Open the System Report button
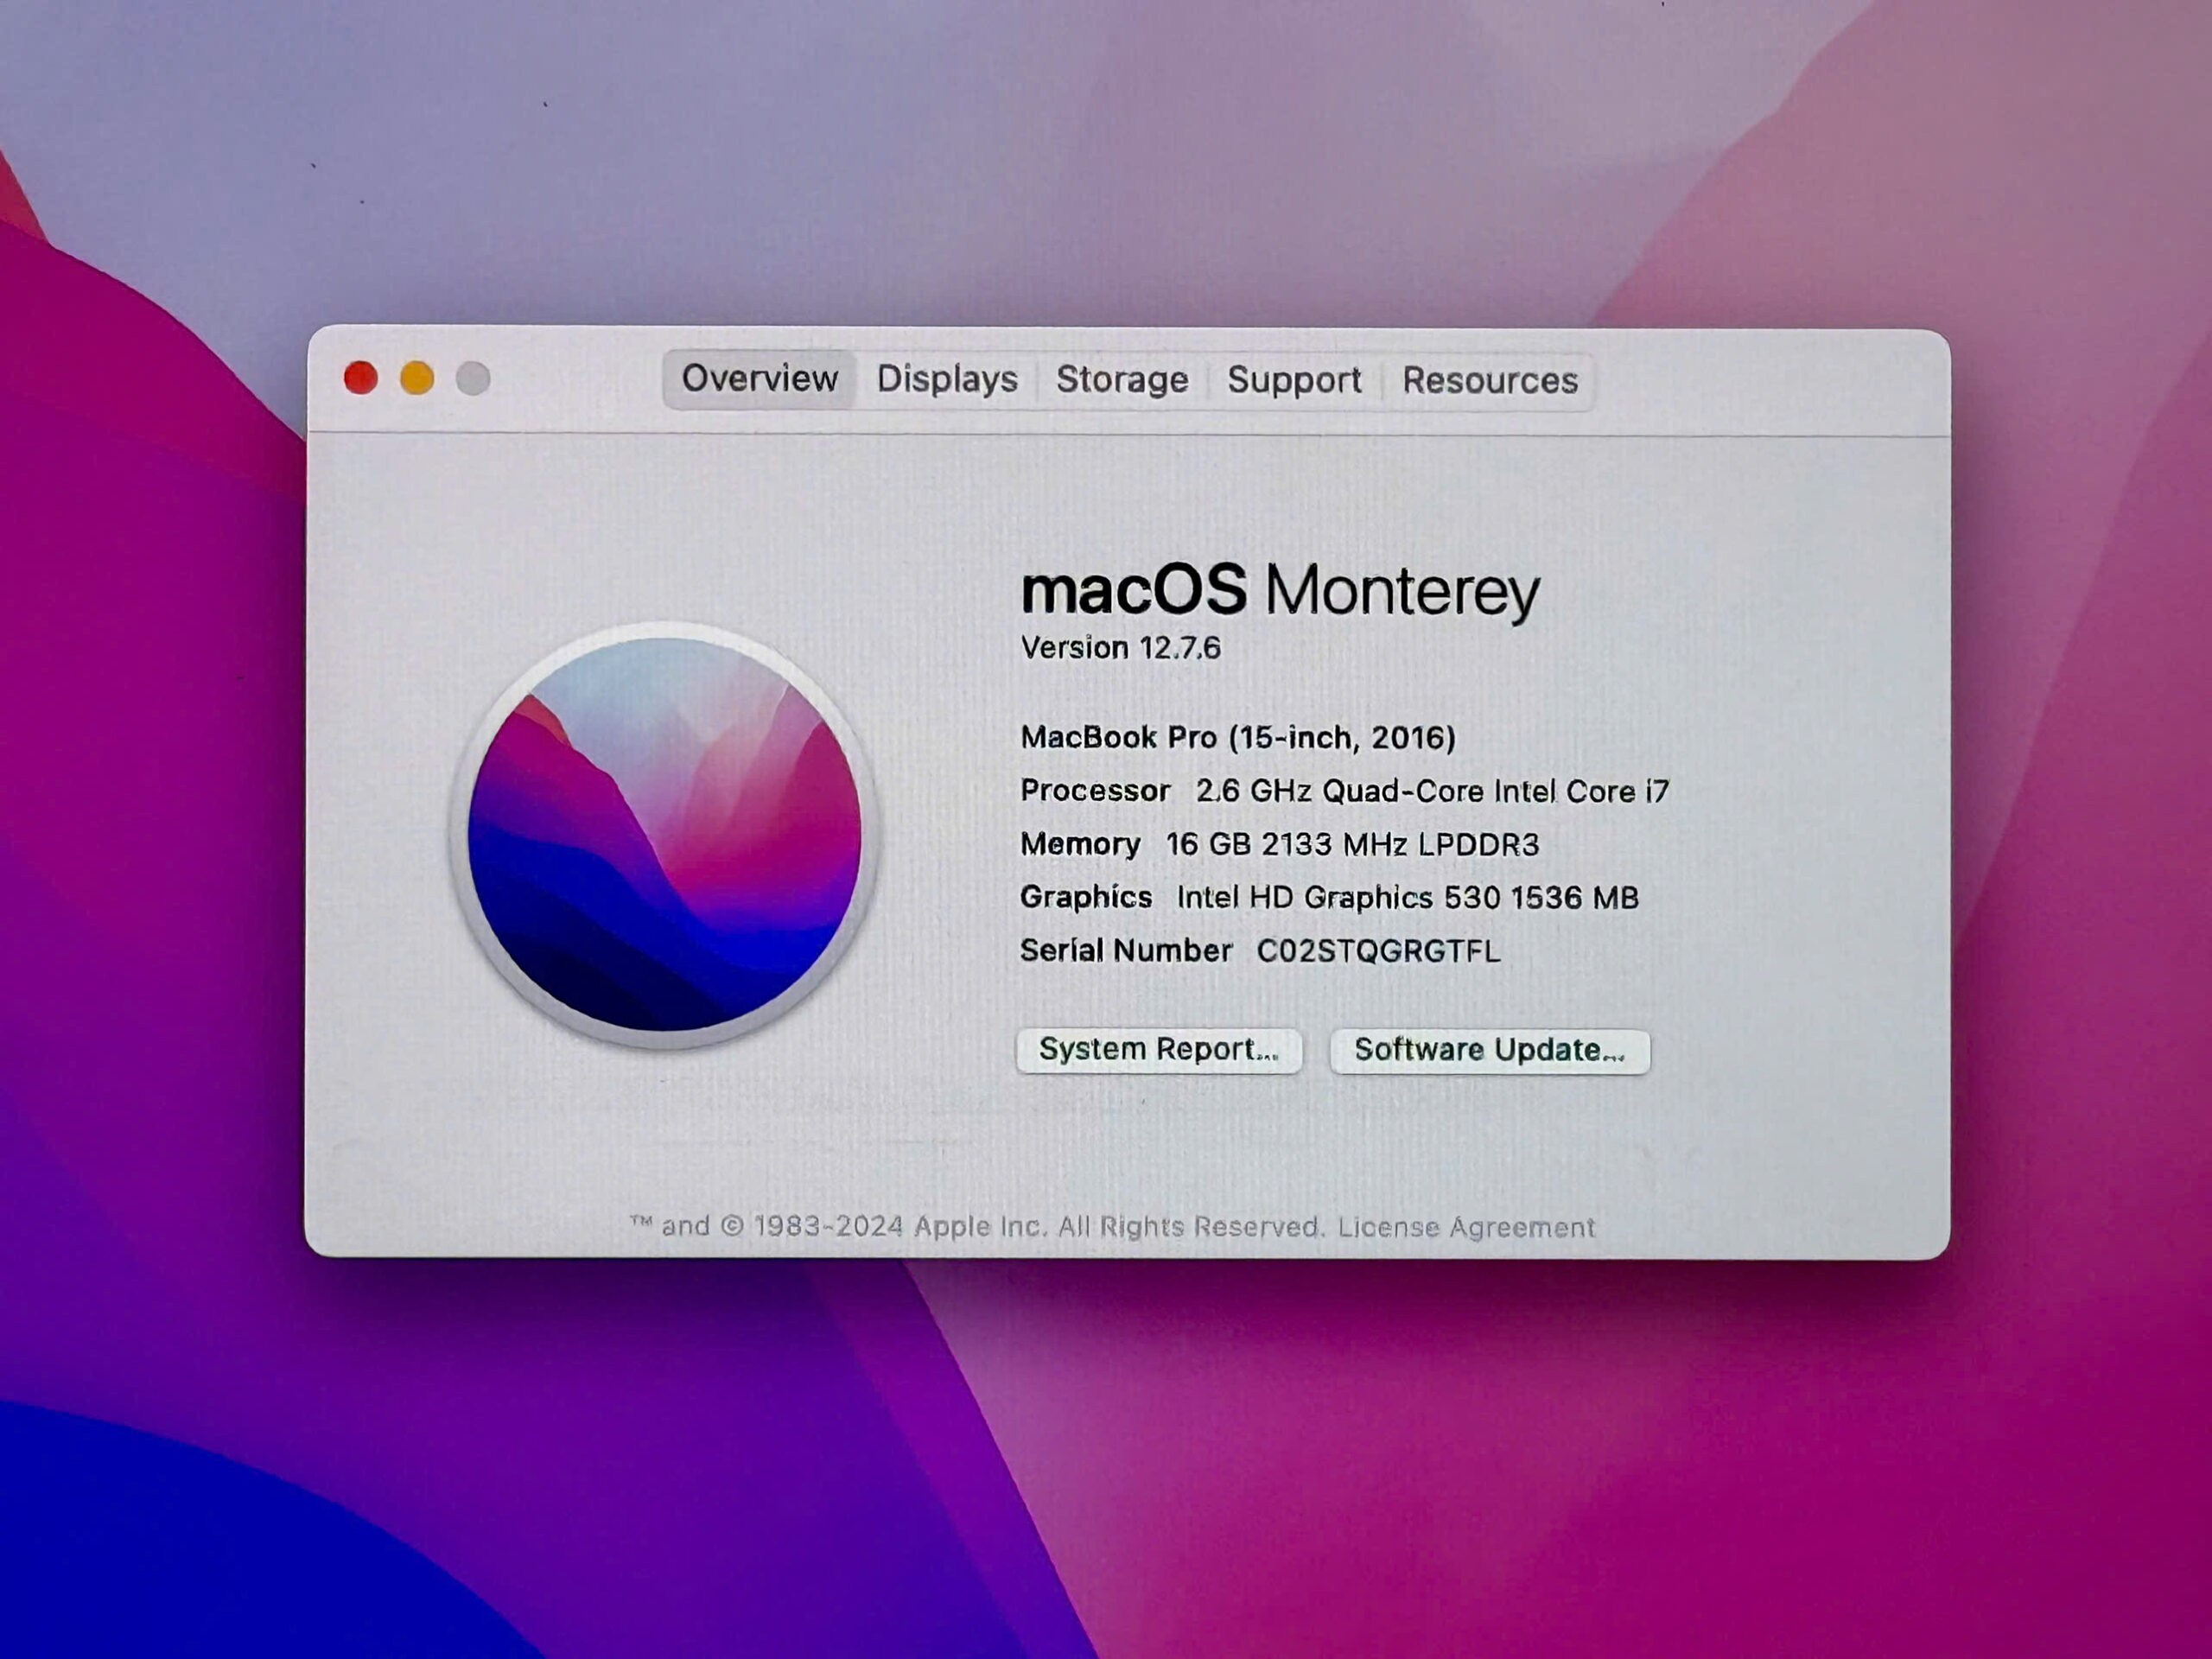The height and width of the screenshot is (1659, 2212). point(1159,1050)
